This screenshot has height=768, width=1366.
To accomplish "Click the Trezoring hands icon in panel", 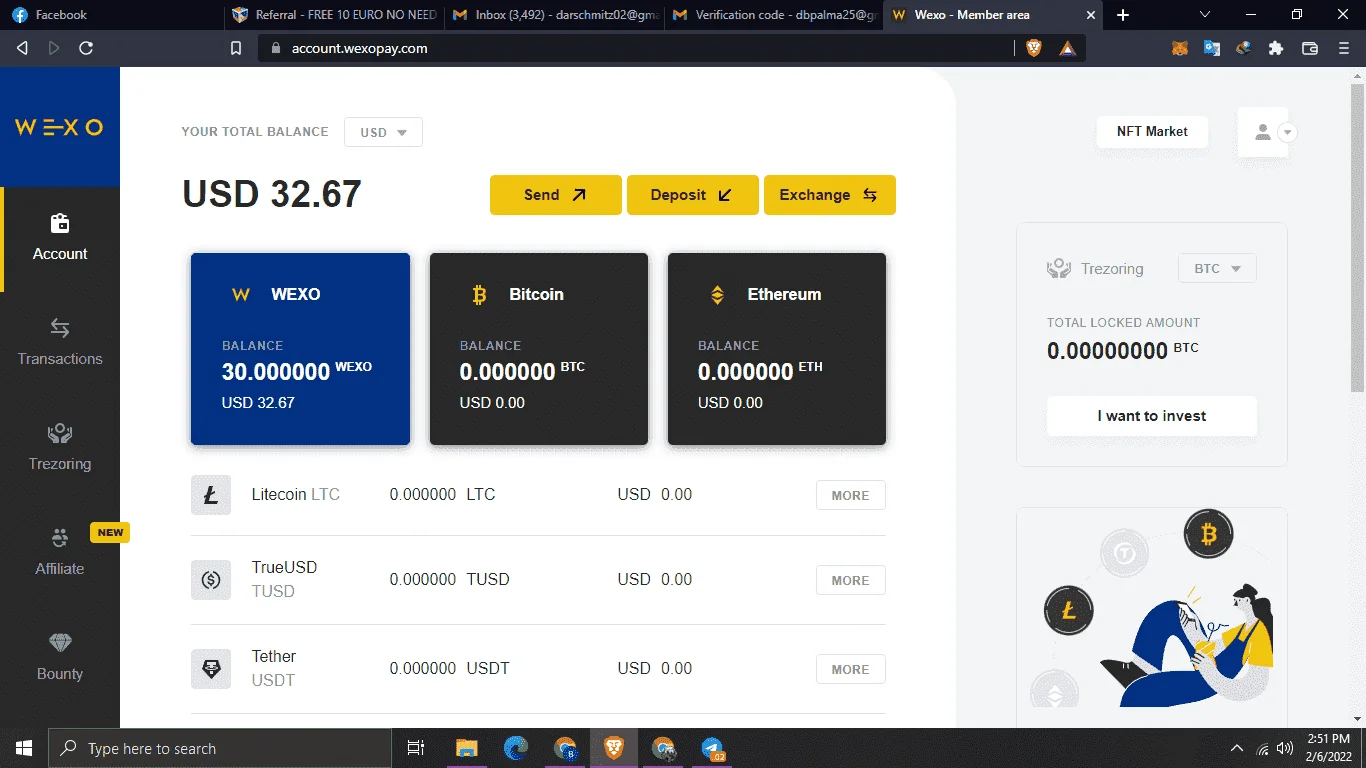I will tap(1059, 269).
